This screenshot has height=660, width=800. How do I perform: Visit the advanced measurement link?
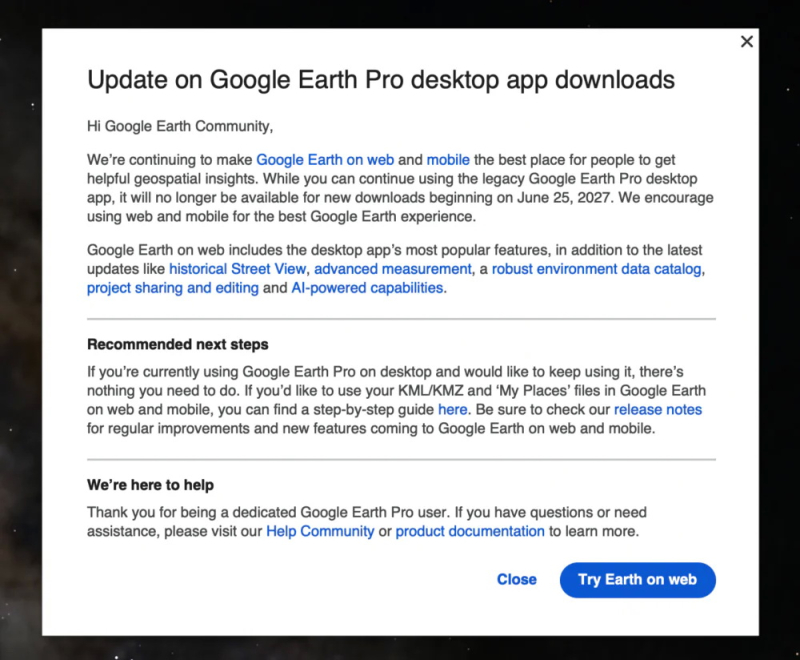[393, 269]
